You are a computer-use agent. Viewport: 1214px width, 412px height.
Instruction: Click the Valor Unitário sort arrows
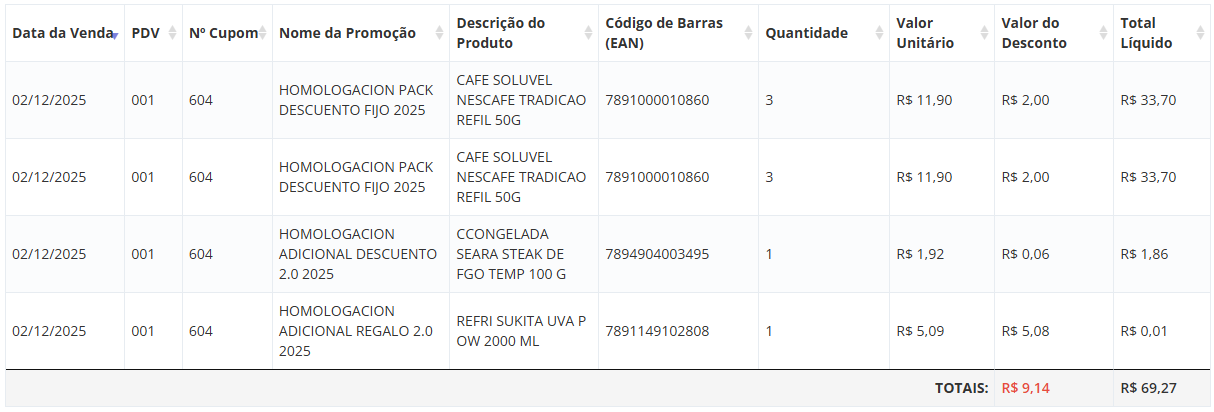point(984,33)
